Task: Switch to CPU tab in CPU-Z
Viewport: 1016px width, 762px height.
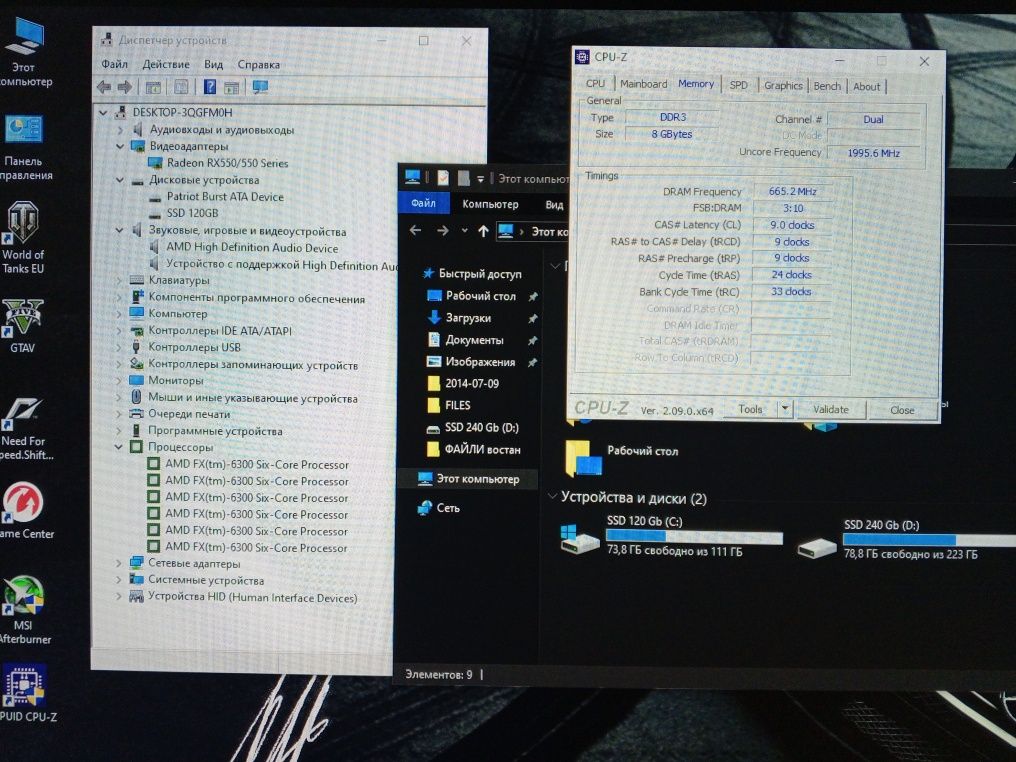Action: coord(595,84)
